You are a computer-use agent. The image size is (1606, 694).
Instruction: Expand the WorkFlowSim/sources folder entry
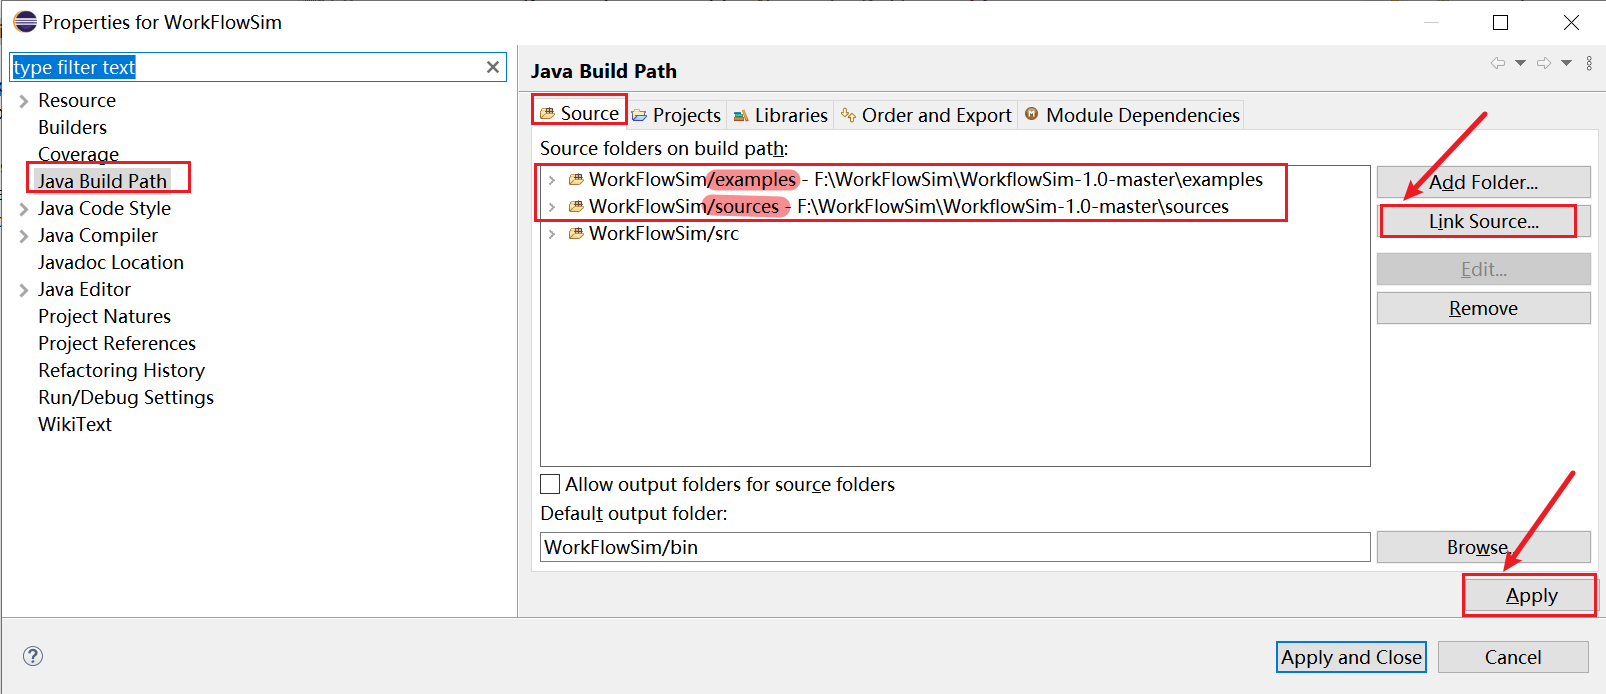pos(552,207)
